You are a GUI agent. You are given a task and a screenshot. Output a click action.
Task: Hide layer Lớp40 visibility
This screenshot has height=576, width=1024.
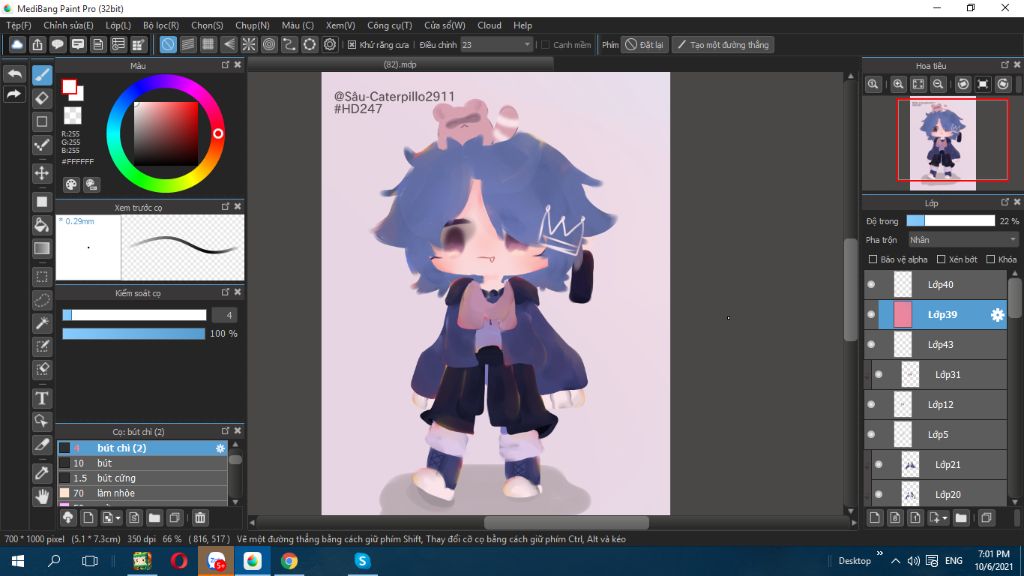[871, 285]
